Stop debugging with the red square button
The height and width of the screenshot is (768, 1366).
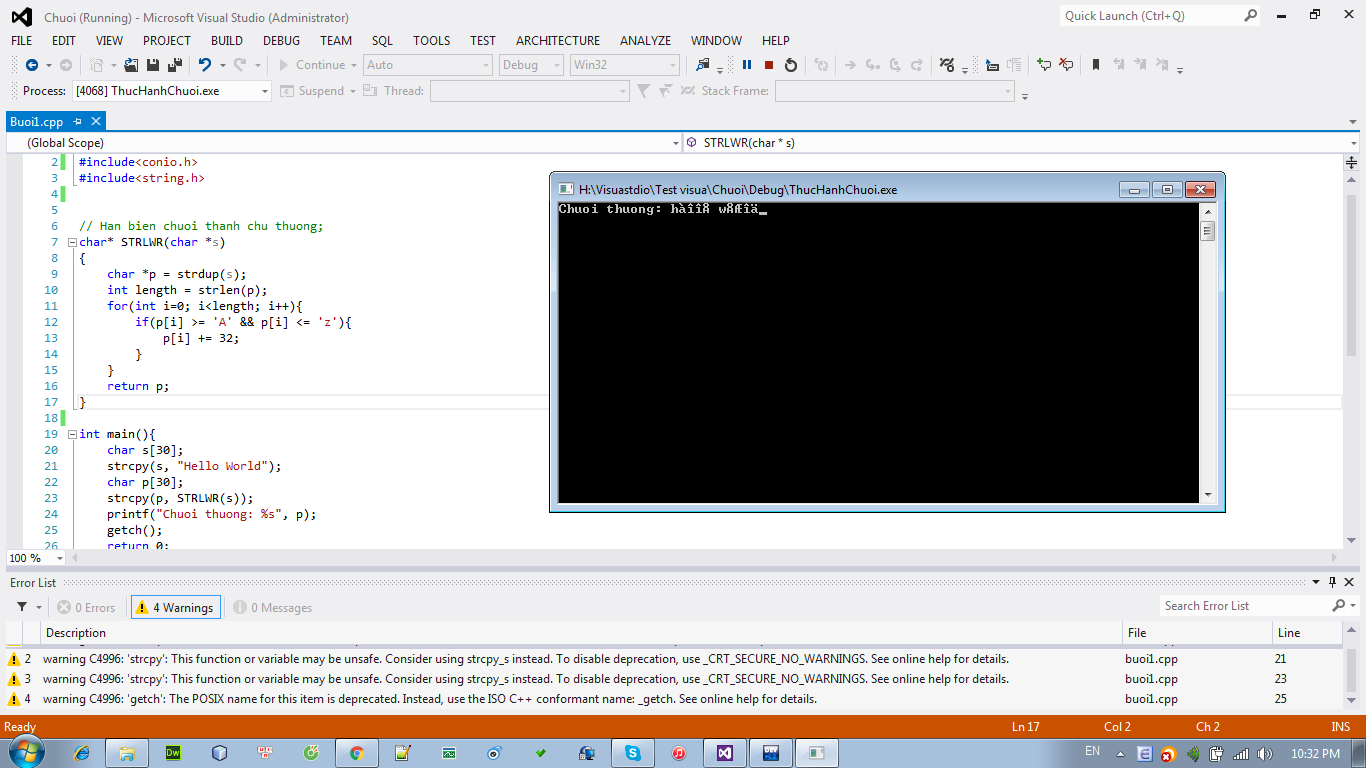pos(769,65)
